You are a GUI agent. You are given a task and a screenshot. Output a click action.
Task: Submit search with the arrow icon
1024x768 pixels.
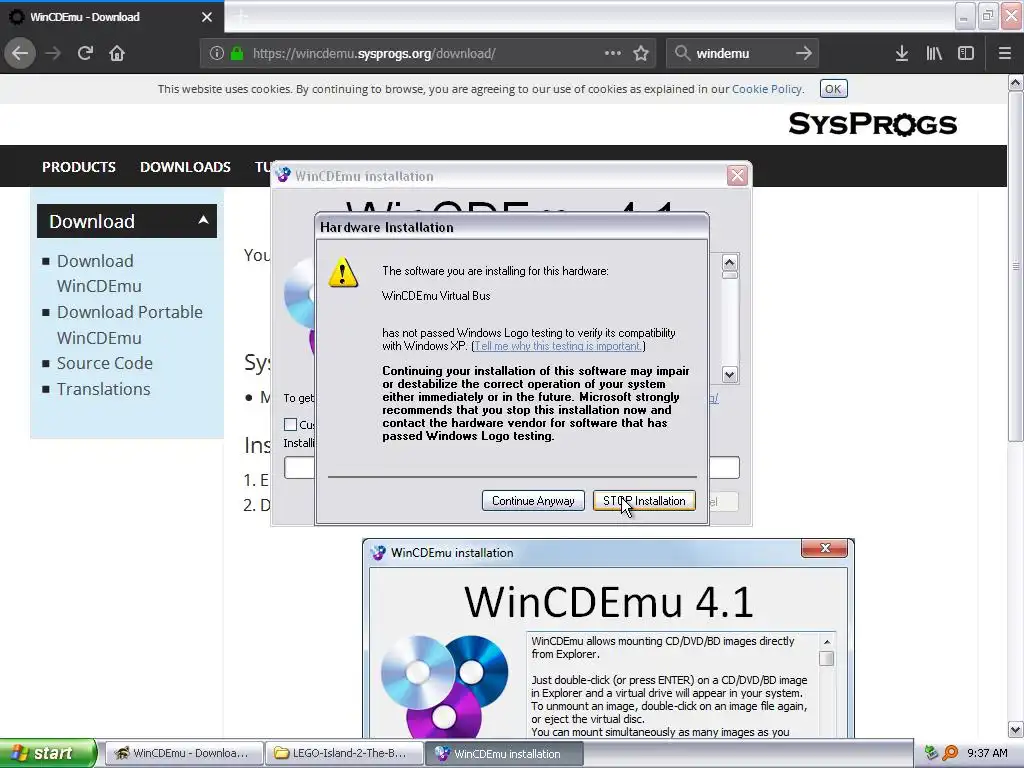click(804, 53)
